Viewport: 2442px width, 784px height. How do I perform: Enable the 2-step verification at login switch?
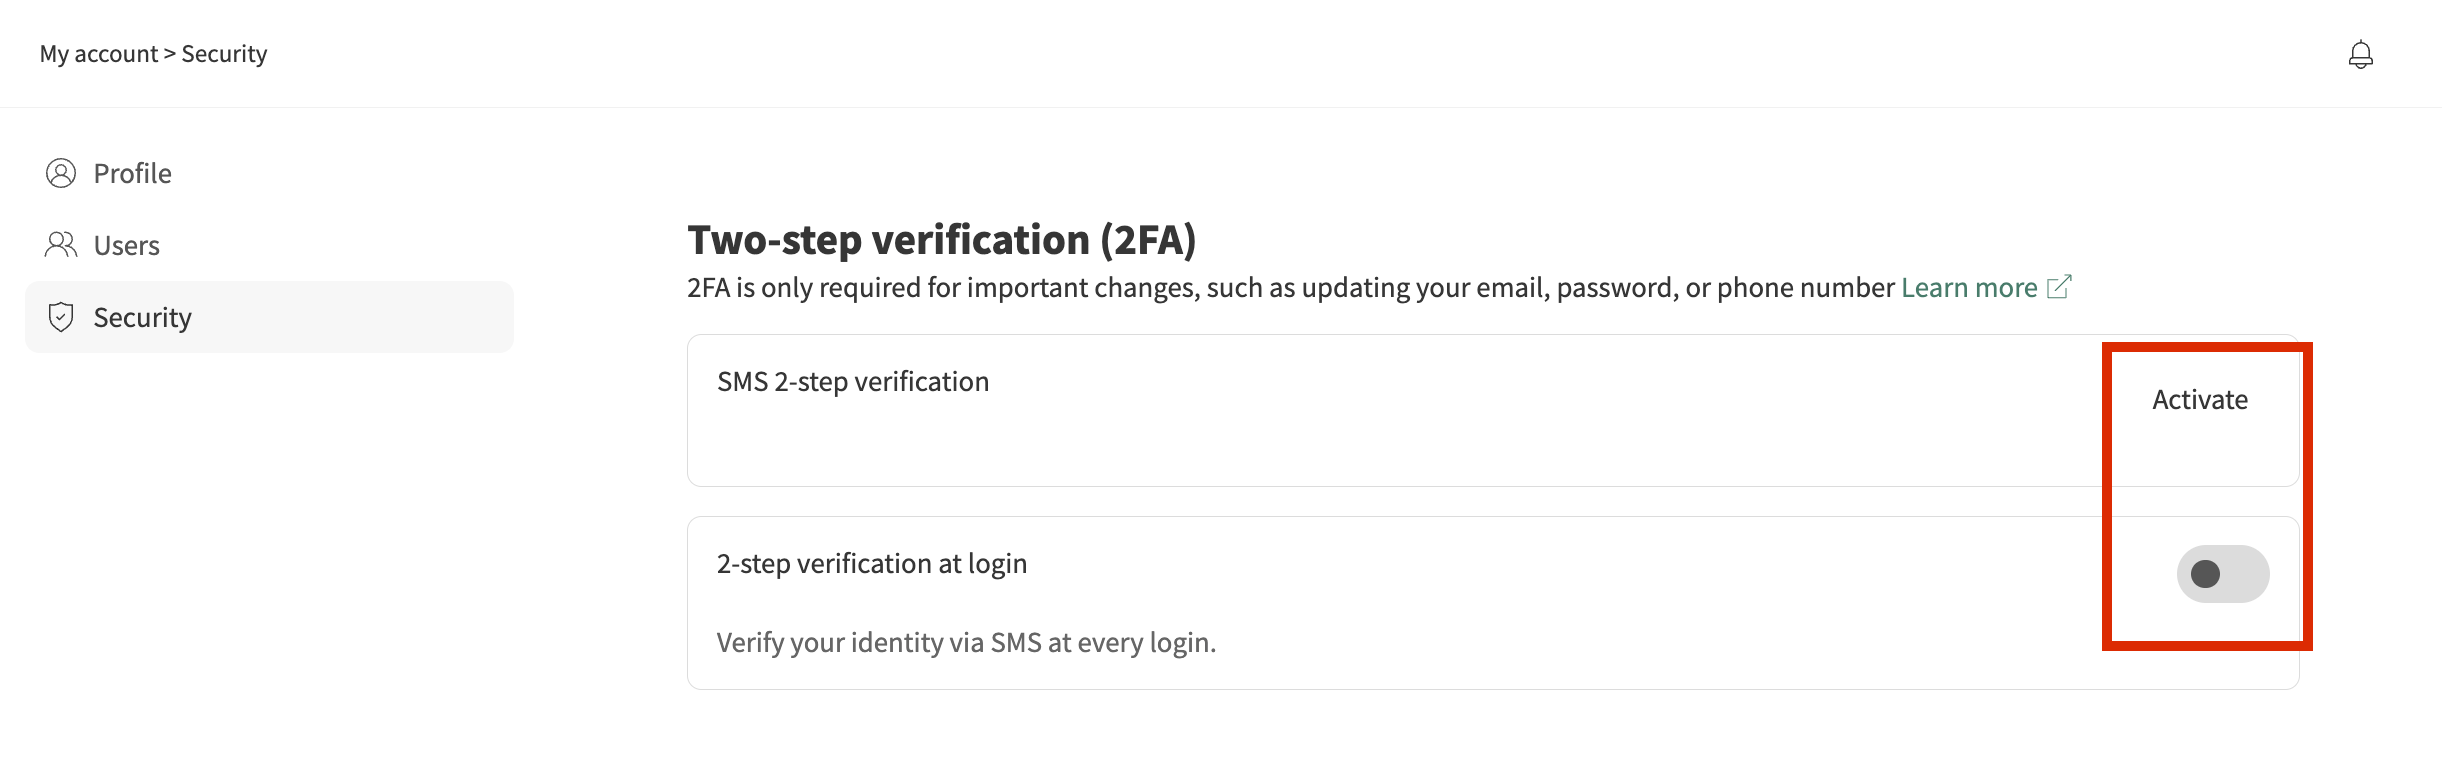[2222, 574]
